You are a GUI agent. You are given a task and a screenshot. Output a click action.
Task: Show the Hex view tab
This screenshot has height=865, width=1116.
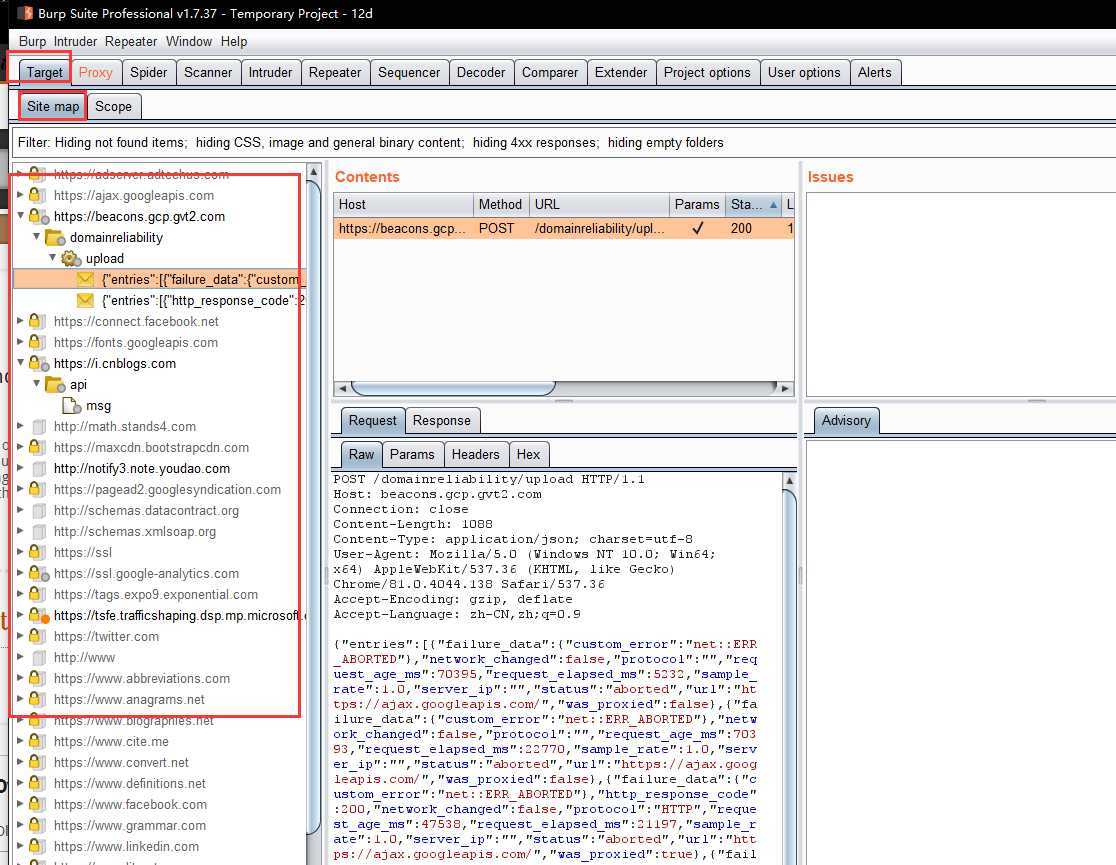click(528, 454)
